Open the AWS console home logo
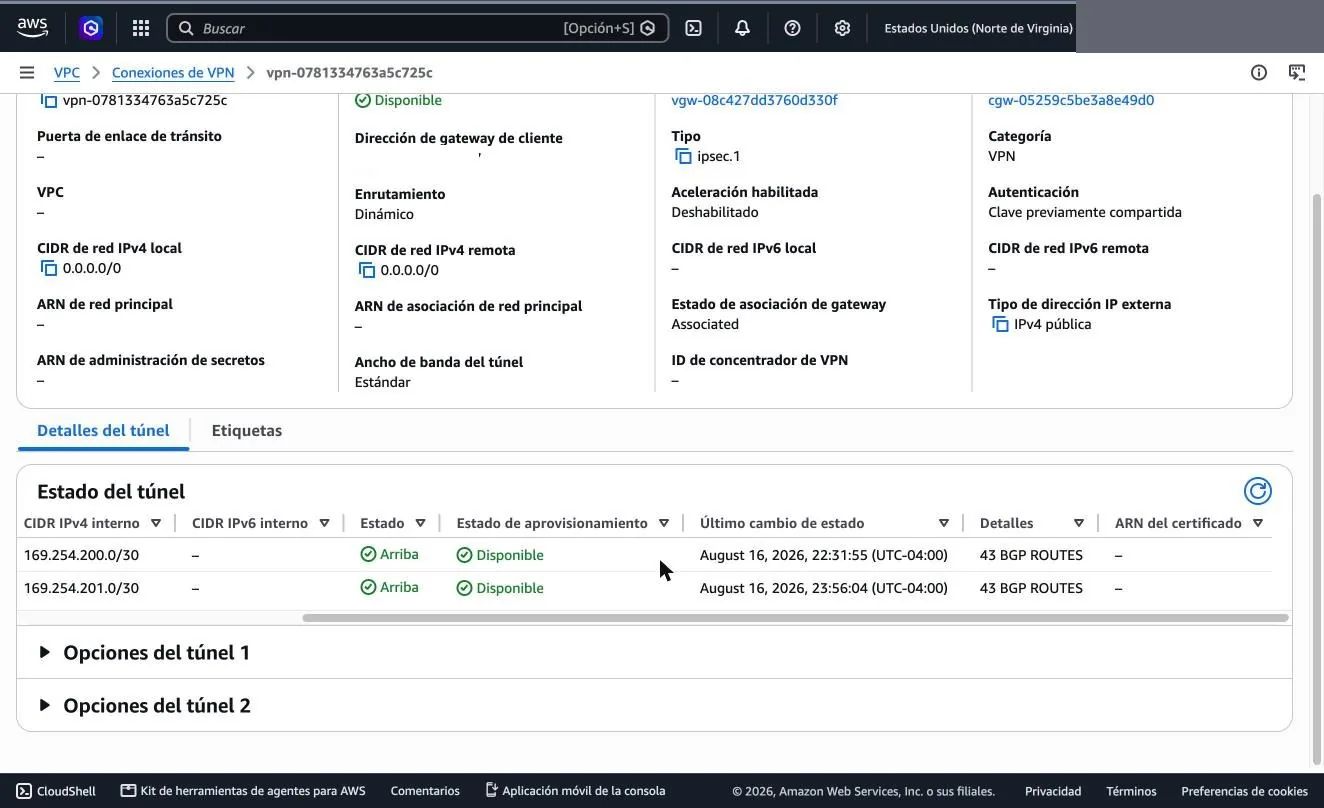Viewport: 1324px width, 808px height. pyautogui.click(x=32, y=28)
